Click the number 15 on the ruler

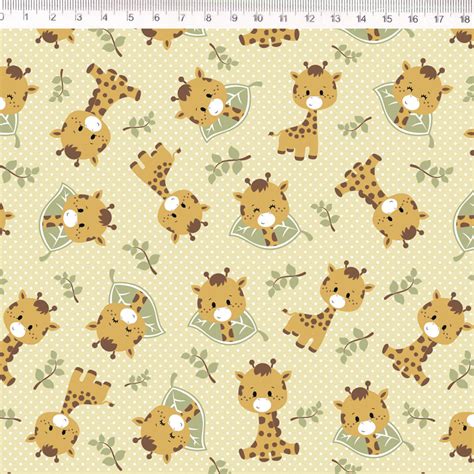(x=387, y=18)
